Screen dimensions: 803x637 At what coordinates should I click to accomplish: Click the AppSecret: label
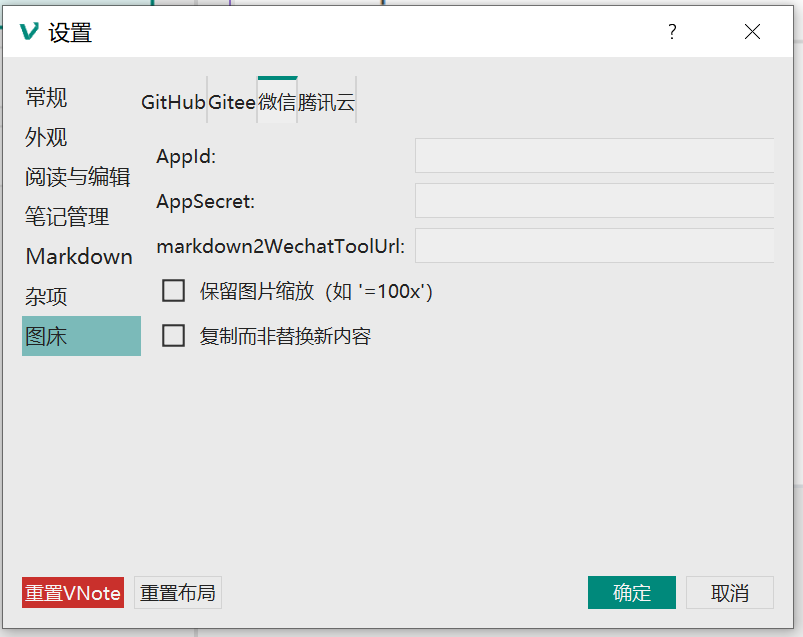pyautogui.click(x=205, y=201)
